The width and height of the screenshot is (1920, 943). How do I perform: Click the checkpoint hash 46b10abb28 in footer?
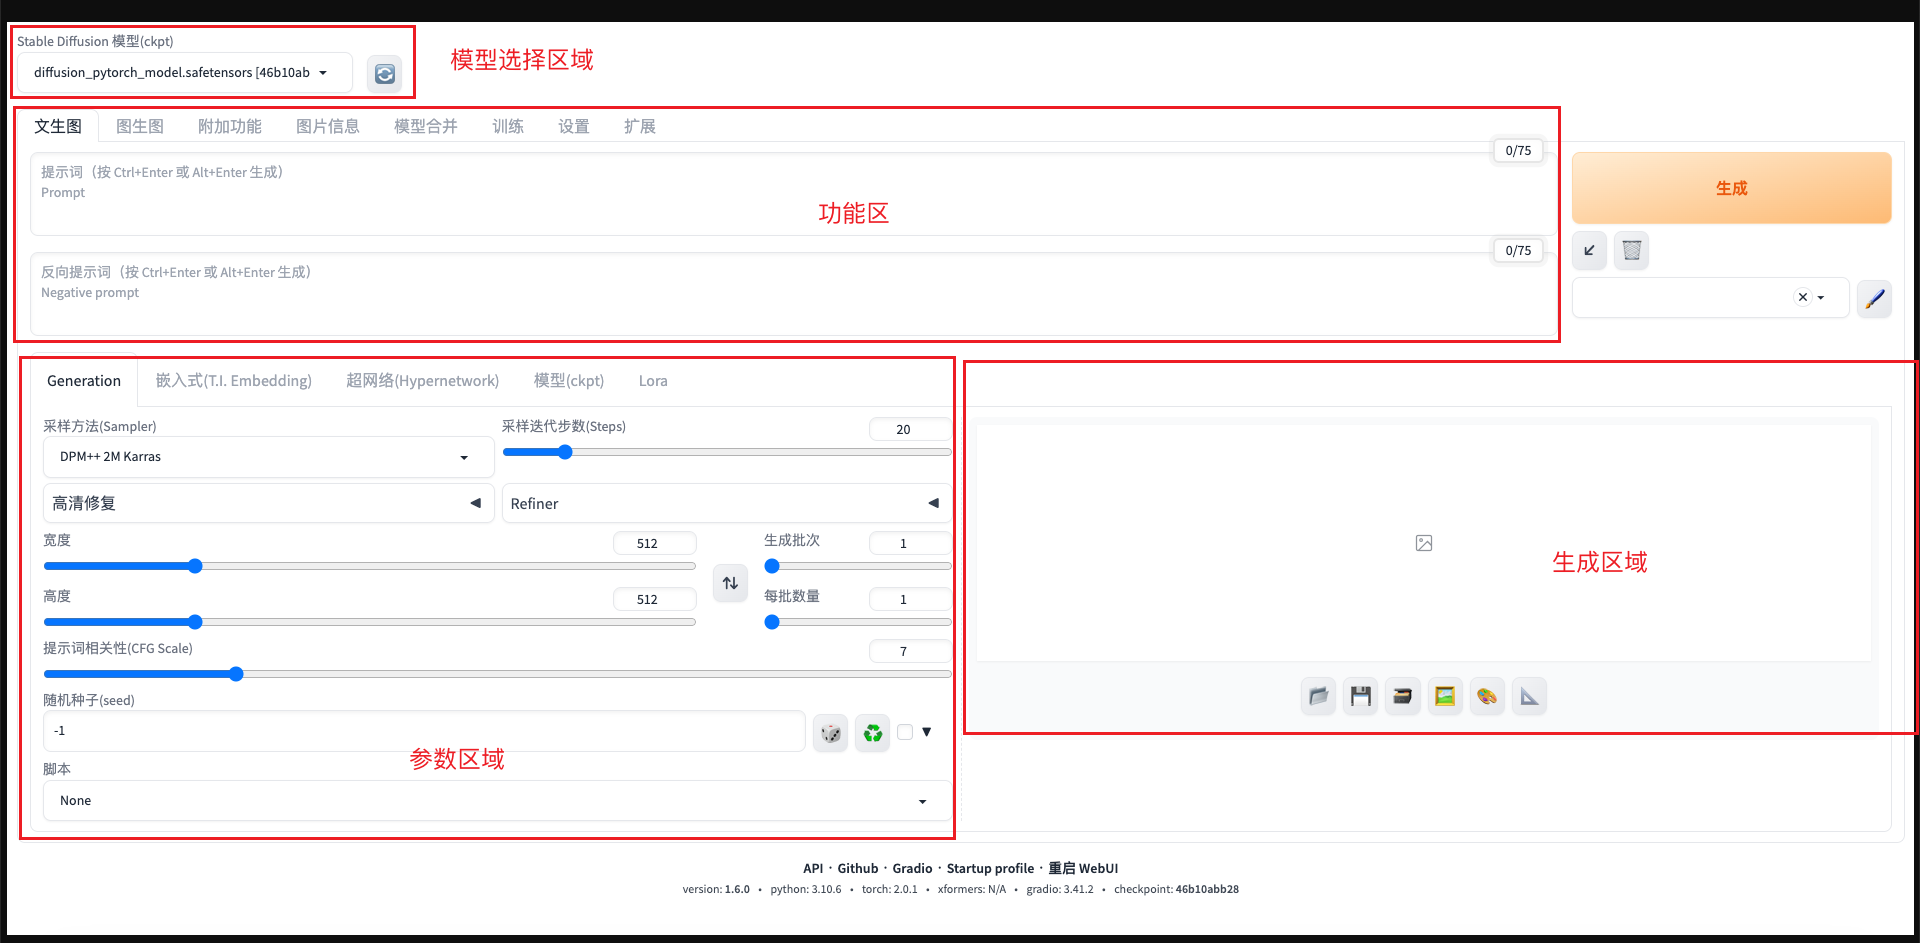(1207, 889)
